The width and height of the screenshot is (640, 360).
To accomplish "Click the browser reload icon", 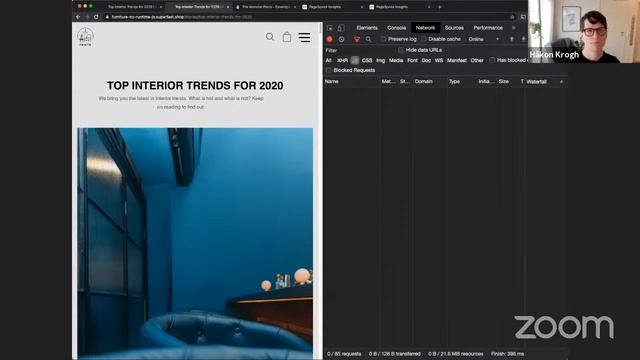I will tap(96, 17).
